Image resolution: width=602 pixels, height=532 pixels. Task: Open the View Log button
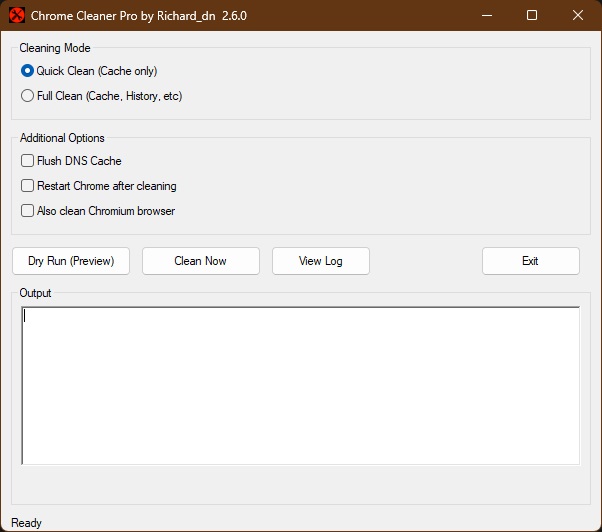(x=321, y=261)
